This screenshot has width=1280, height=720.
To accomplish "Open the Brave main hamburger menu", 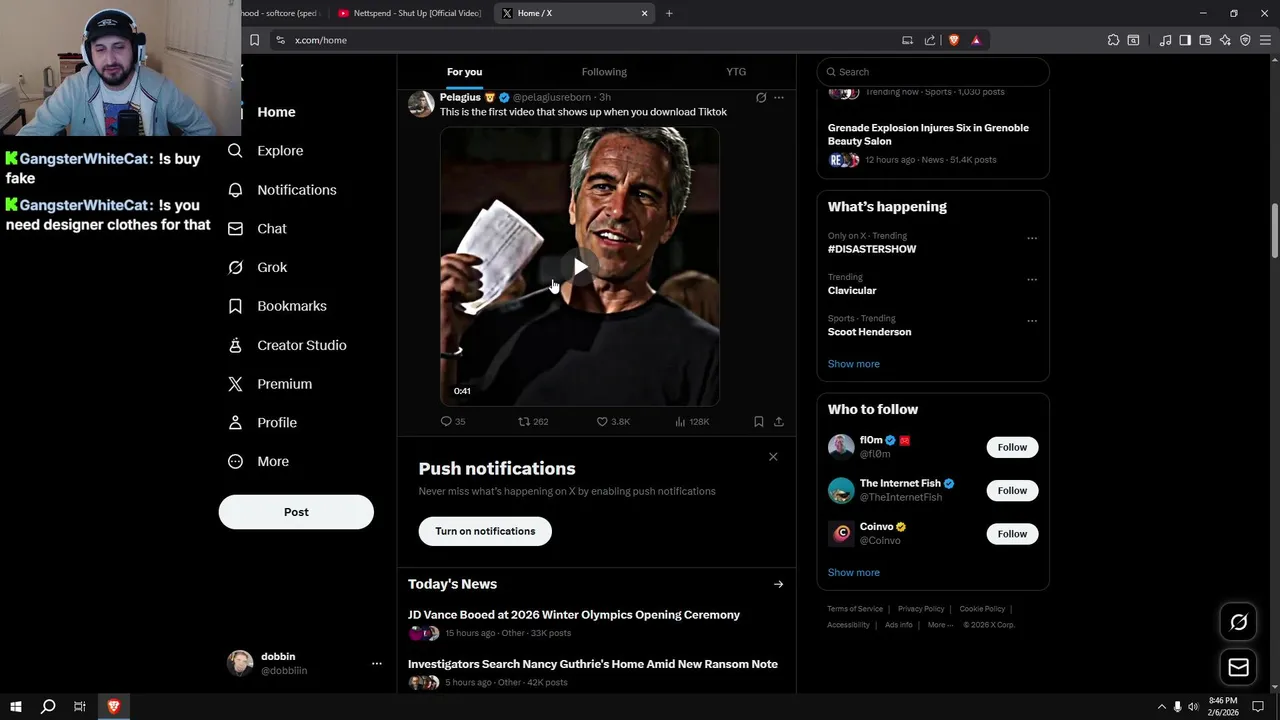I will (x=1265, y=40).
